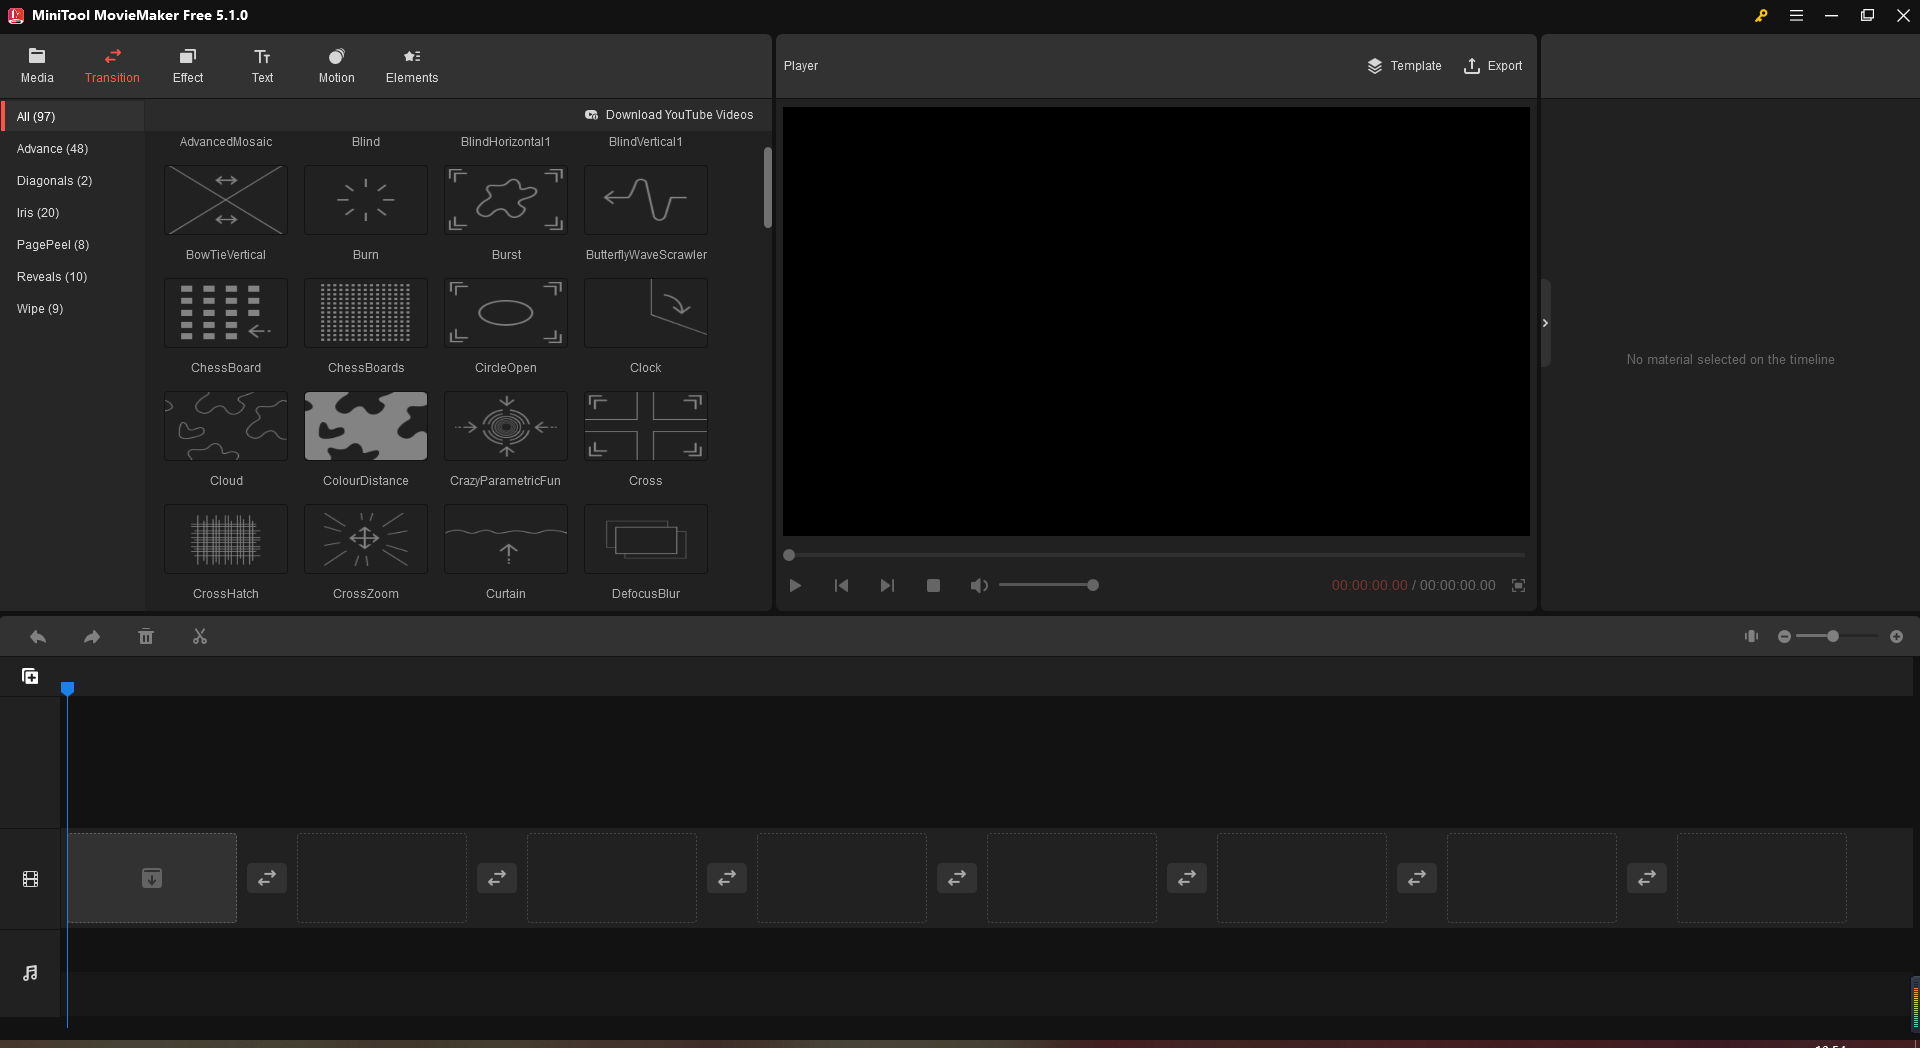Click the Export button
Image resolution: width=1920 pixels, height=1048 pixels.
tap(1493, 66)
